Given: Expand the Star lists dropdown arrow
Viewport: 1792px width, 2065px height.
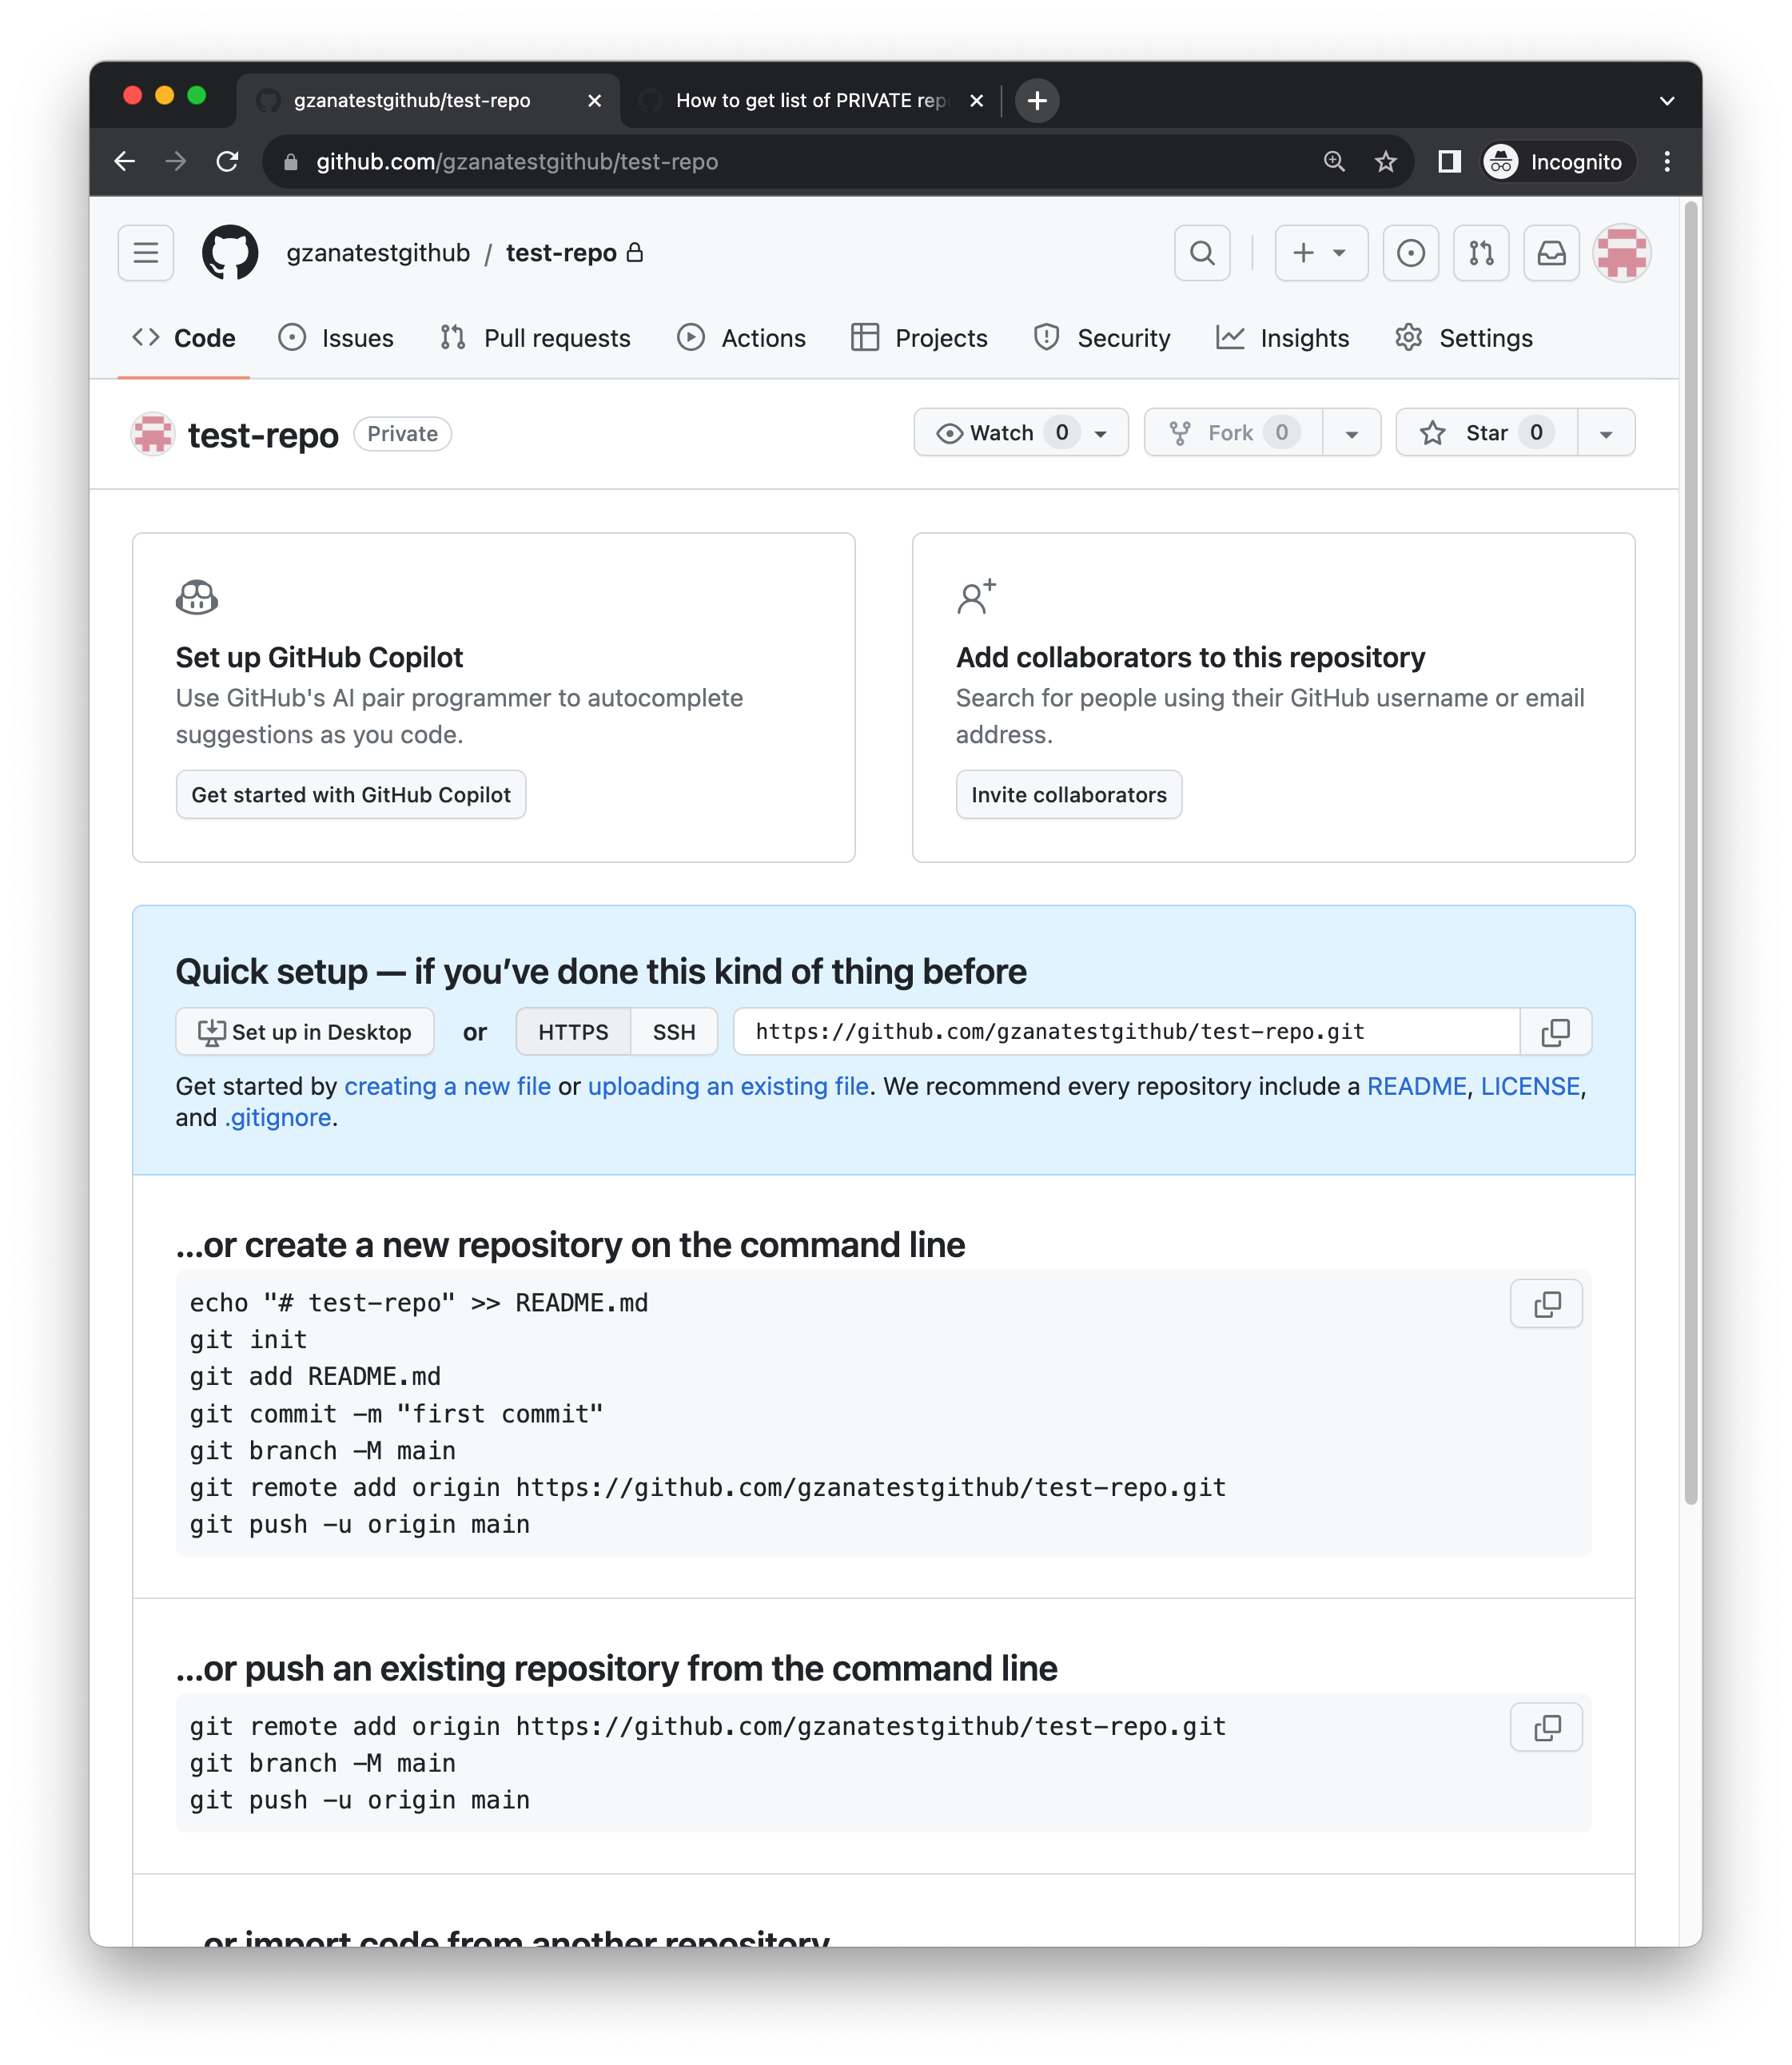Looking at the screenshot, I should (x=1606, y=432).
